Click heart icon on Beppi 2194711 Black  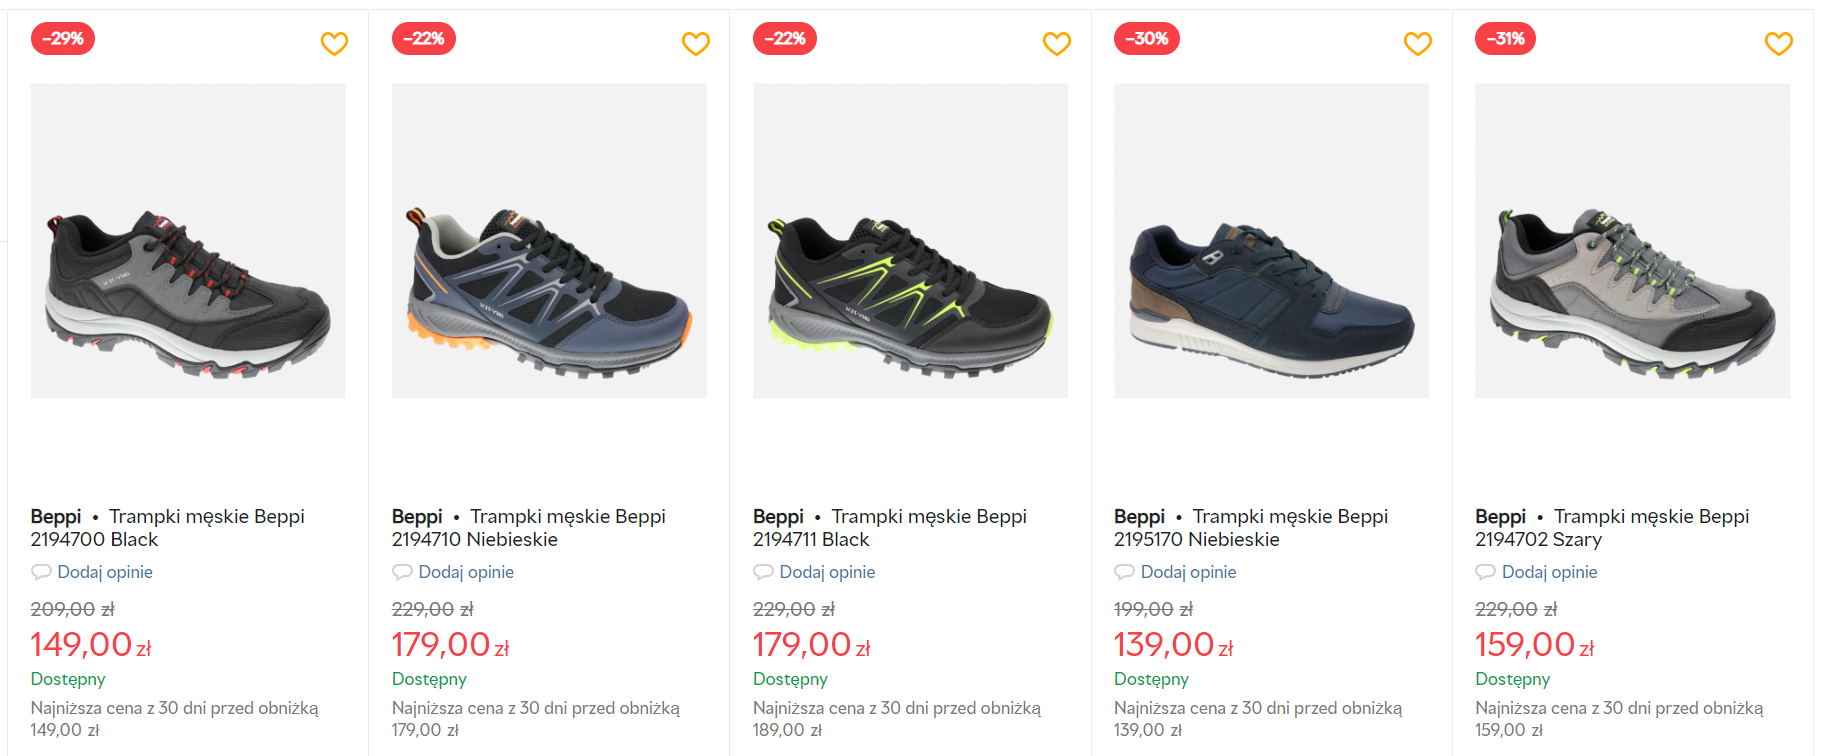click(1056, 43)
